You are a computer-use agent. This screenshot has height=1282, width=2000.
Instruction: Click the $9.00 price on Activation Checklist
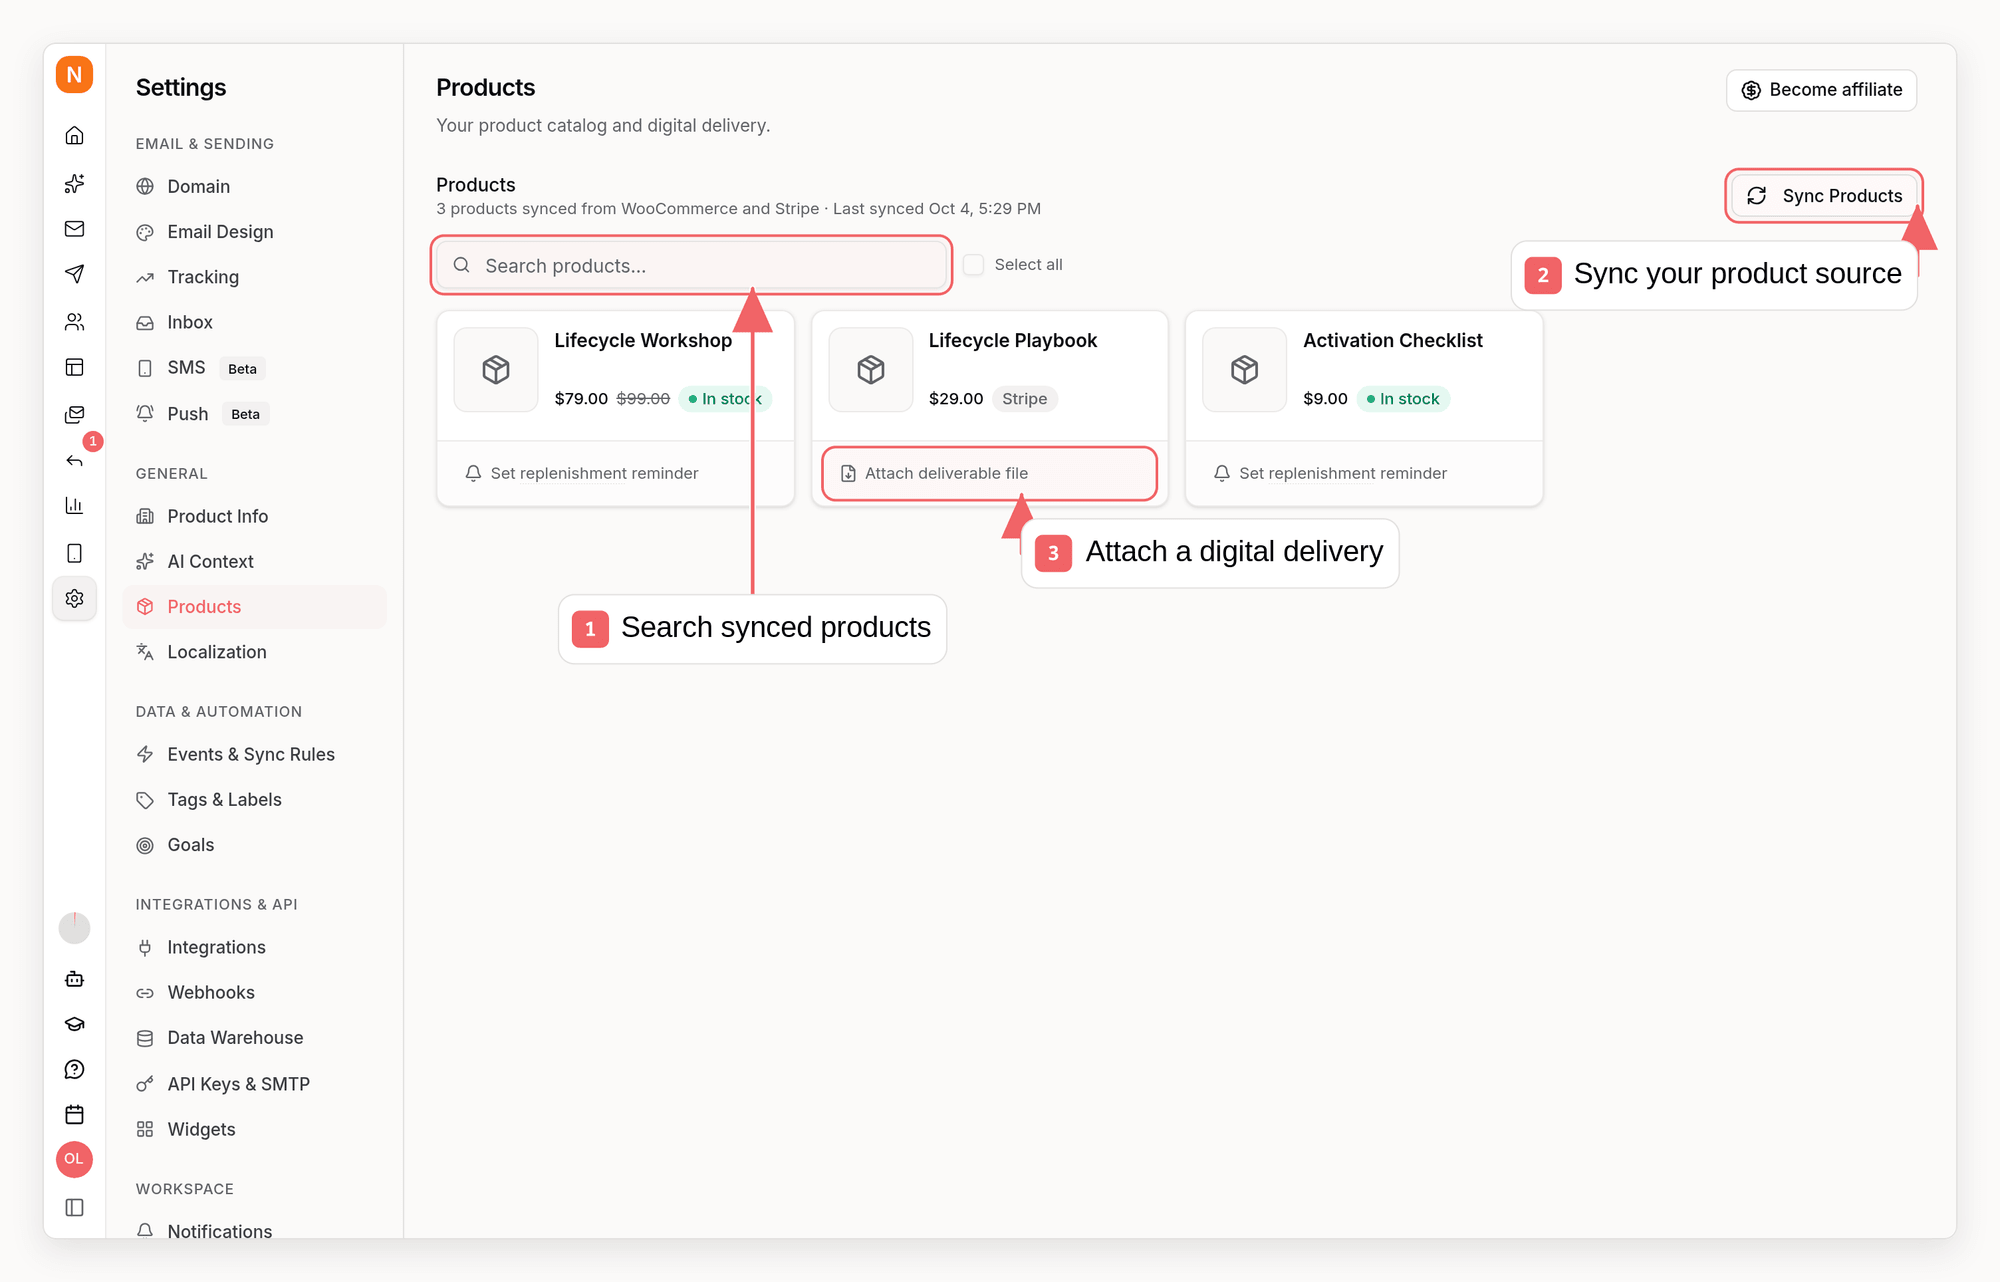[x=1325, y=399]
